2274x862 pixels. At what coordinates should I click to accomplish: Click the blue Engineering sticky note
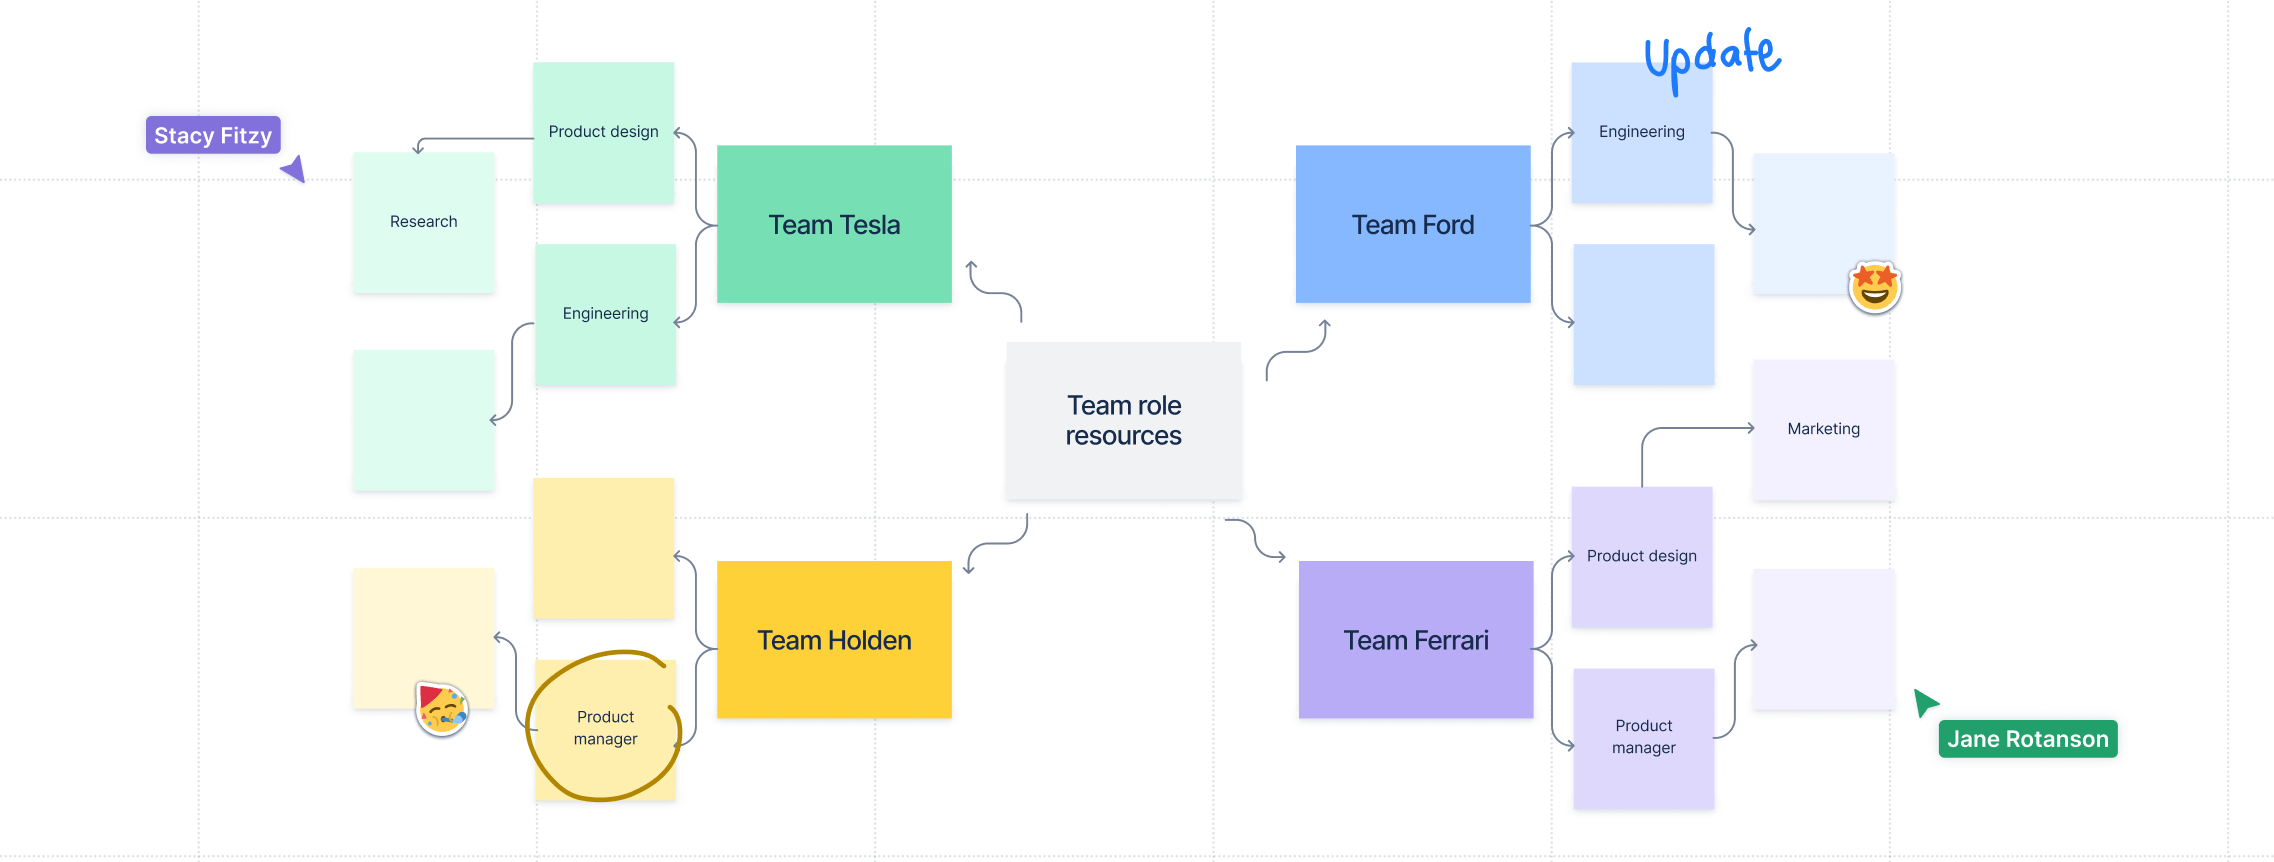point(1641,132)
